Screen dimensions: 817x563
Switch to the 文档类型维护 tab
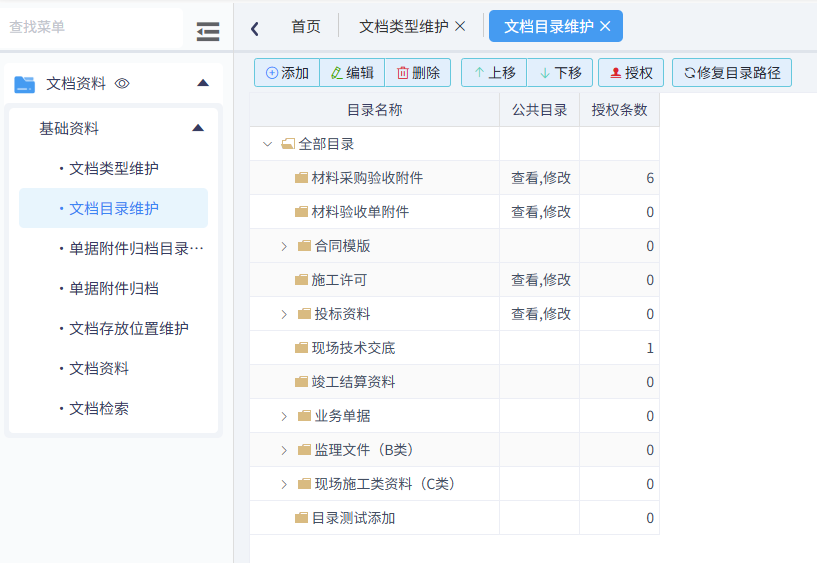(403, 27)
